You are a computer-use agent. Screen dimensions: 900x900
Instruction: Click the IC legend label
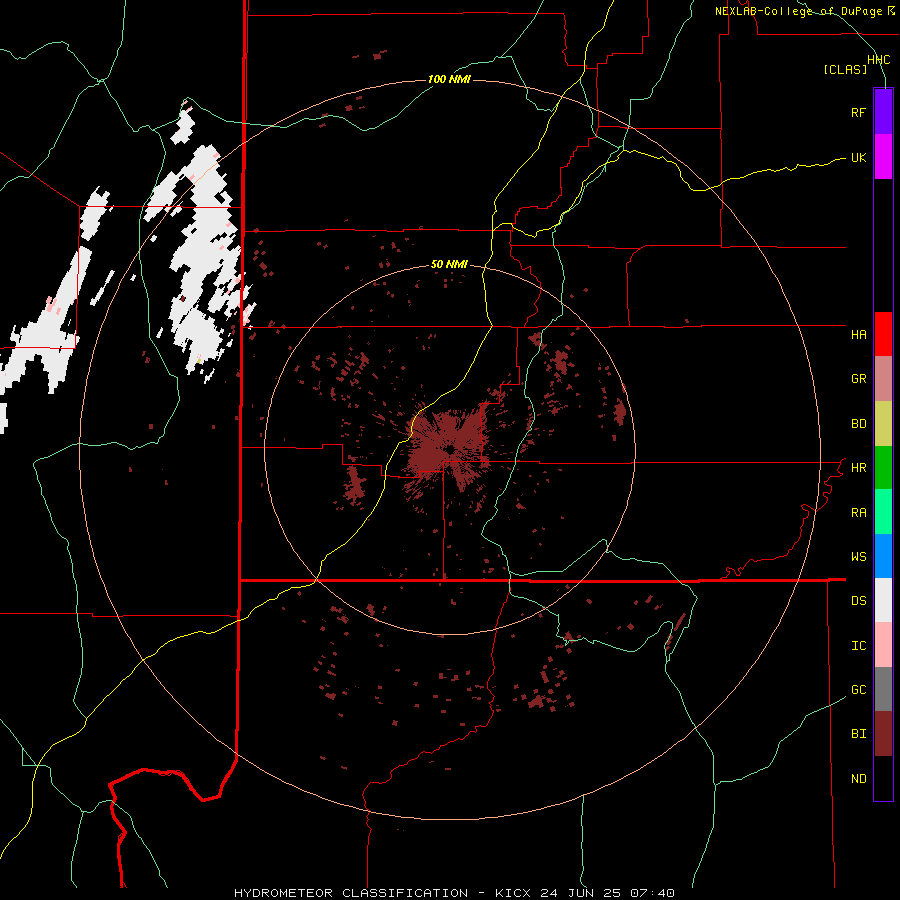[x=858, y=646]
